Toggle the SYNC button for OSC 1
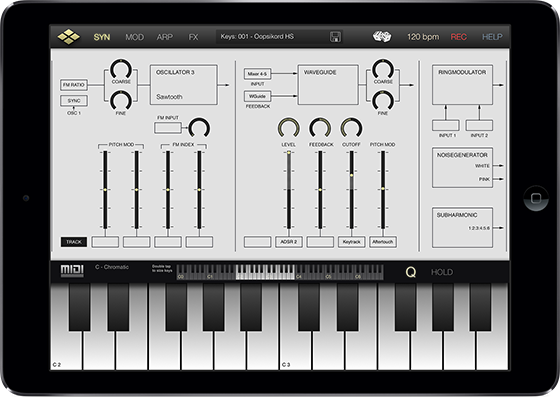The width and height of the screenshot is (560, 398). (74, 101)
